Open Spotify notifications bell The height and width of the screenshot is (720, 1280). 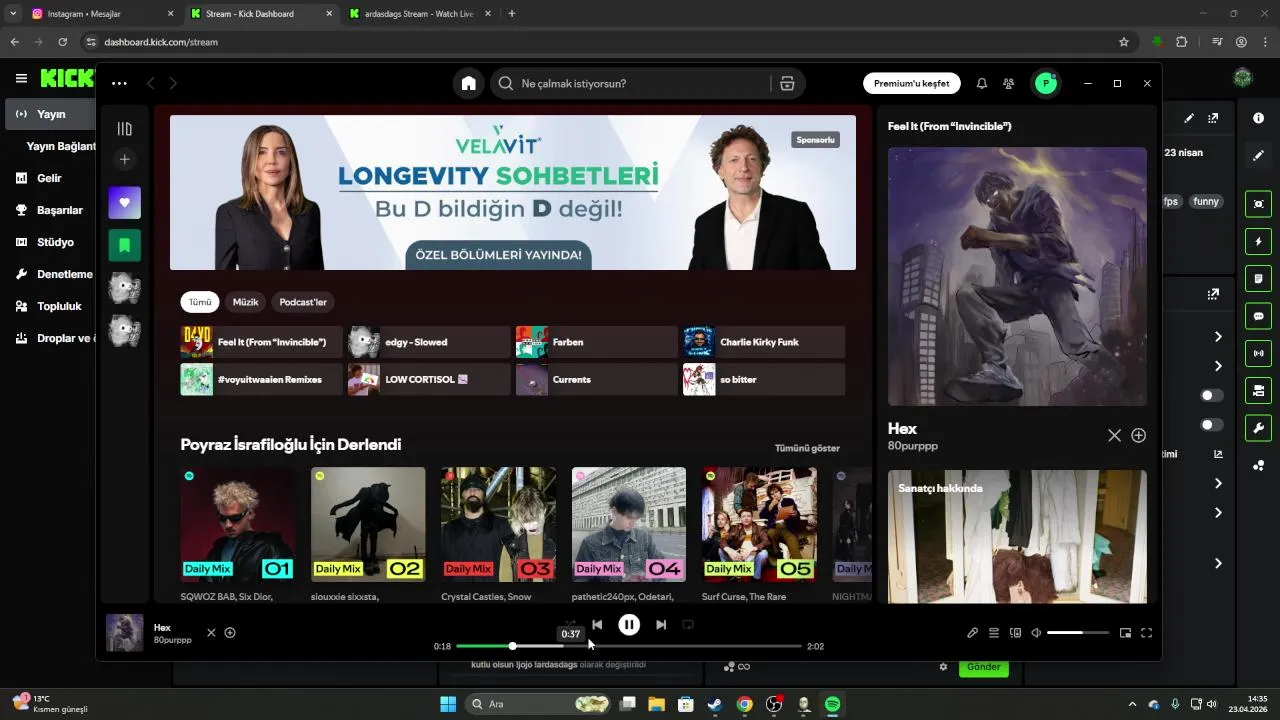(981, 84)
